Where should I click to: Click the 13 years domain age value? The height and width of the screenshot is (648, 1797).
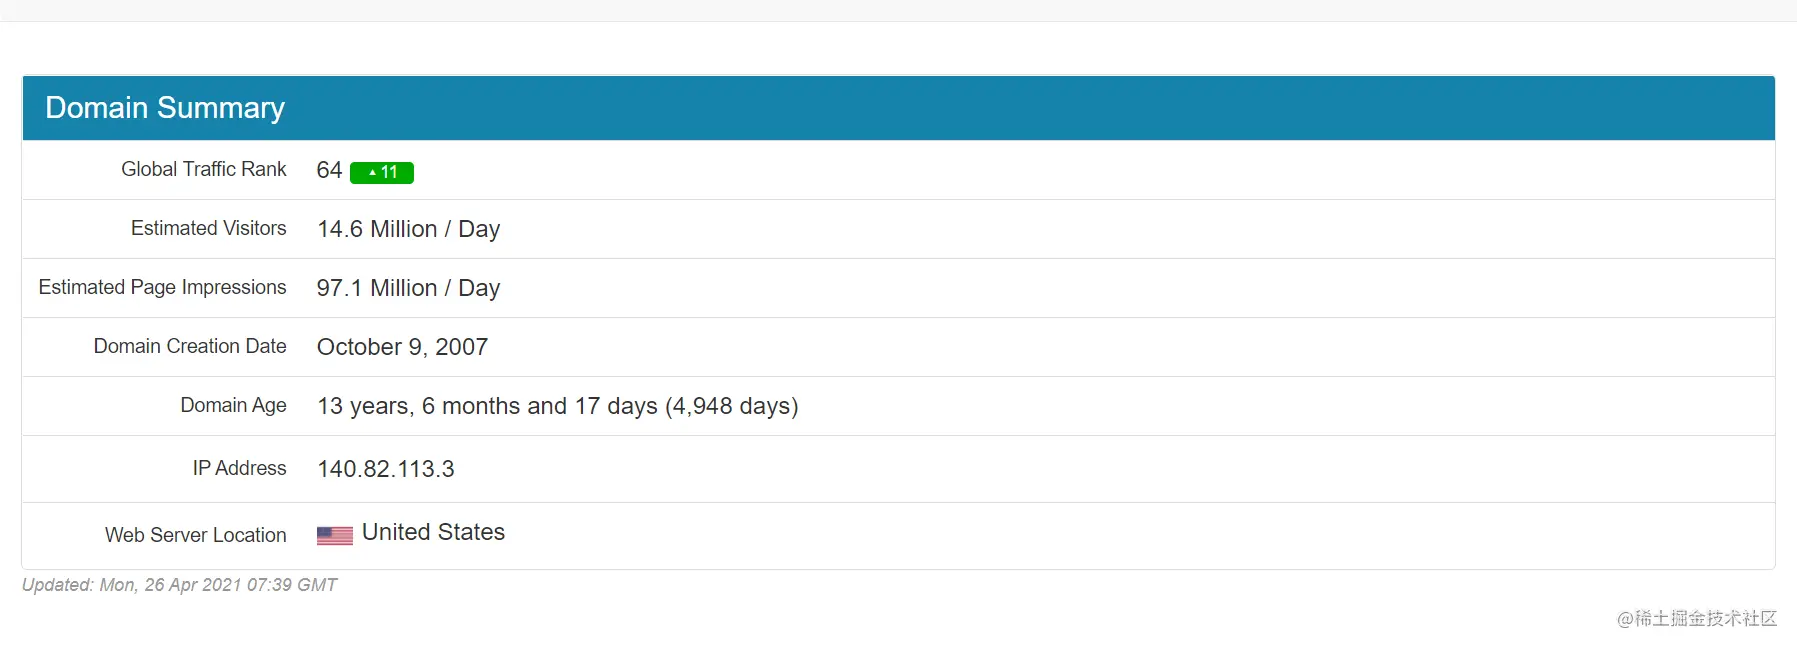pos(557,406)
